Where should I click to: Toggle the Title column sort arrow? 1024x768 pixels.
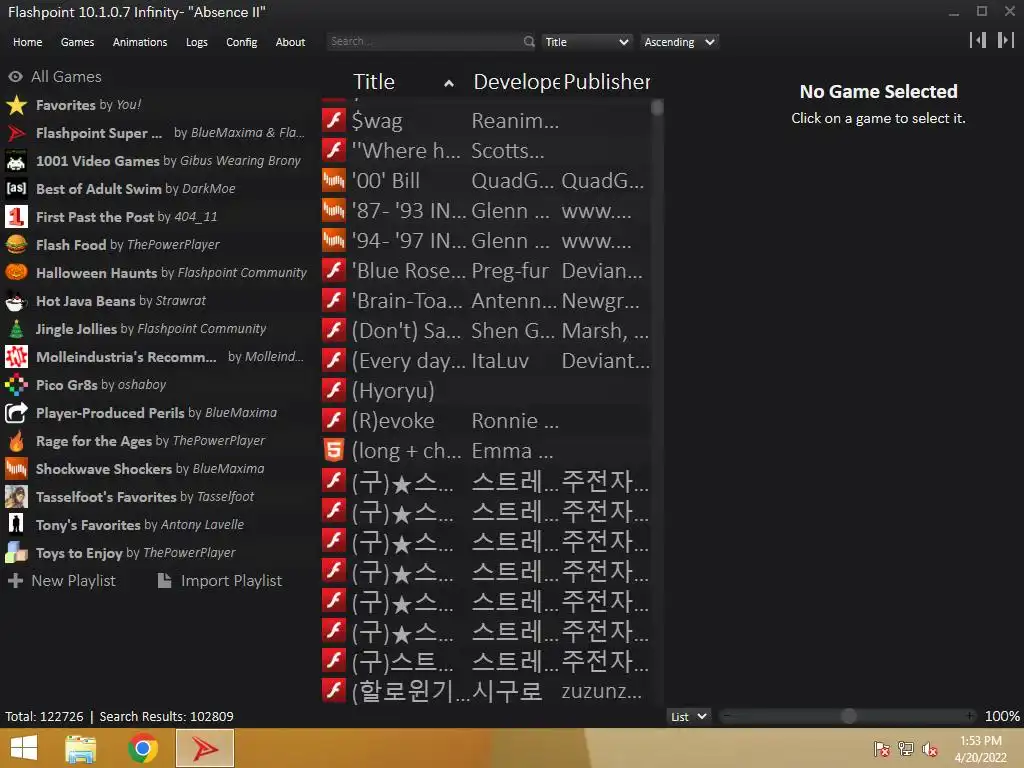coord(449,83)
